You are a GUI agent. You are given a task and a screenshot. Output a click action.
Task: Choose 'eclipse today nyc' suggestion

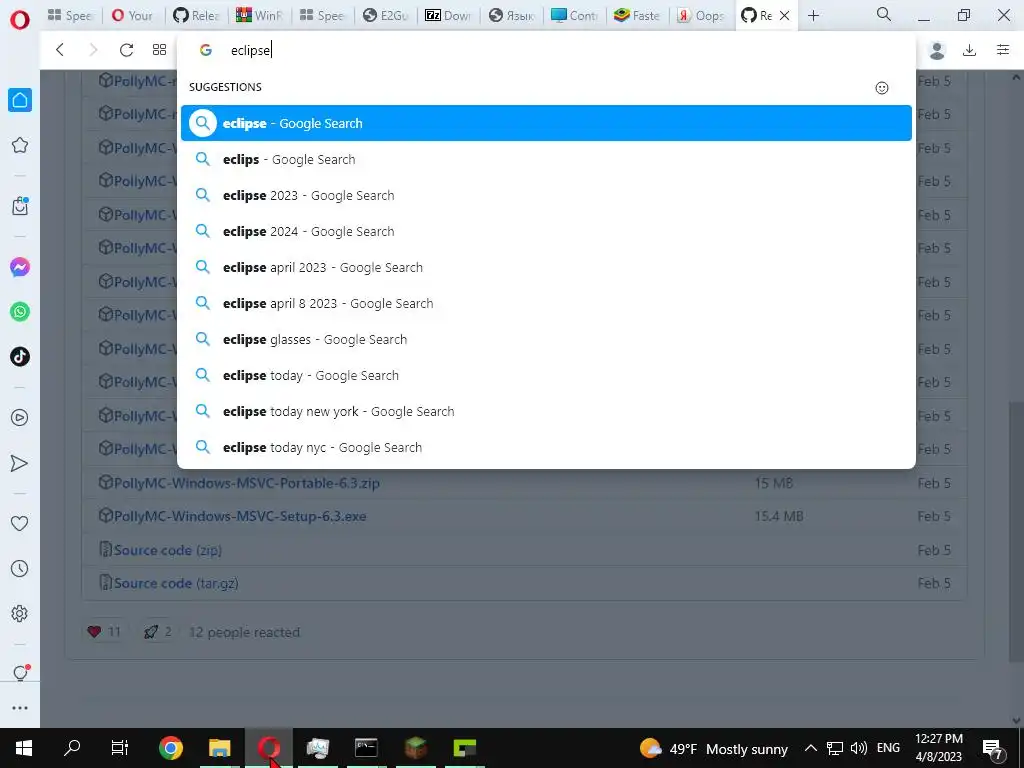(546, 447)
